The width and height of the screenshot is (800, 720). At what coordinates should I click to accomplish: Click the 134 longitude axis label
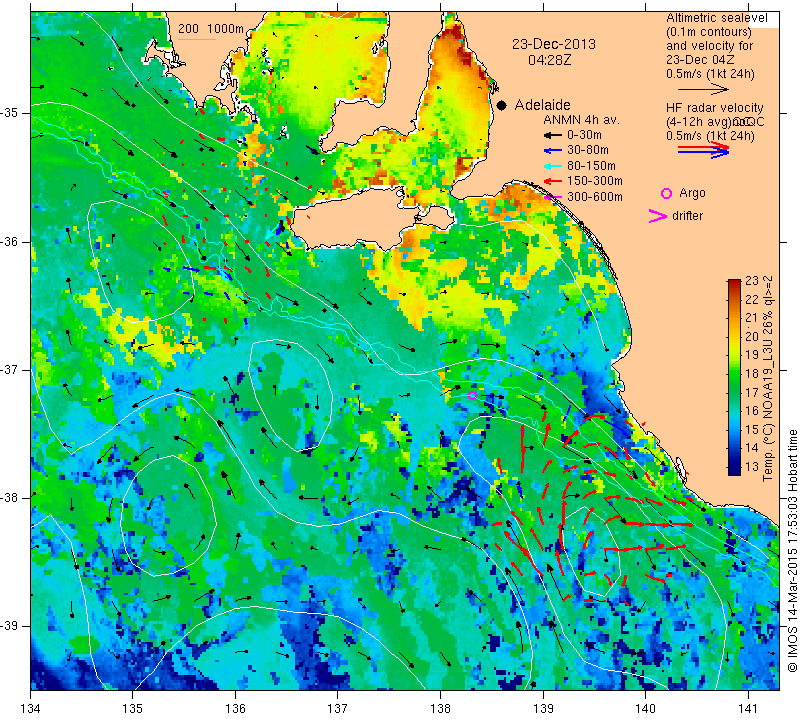click(x=31, y=709)
